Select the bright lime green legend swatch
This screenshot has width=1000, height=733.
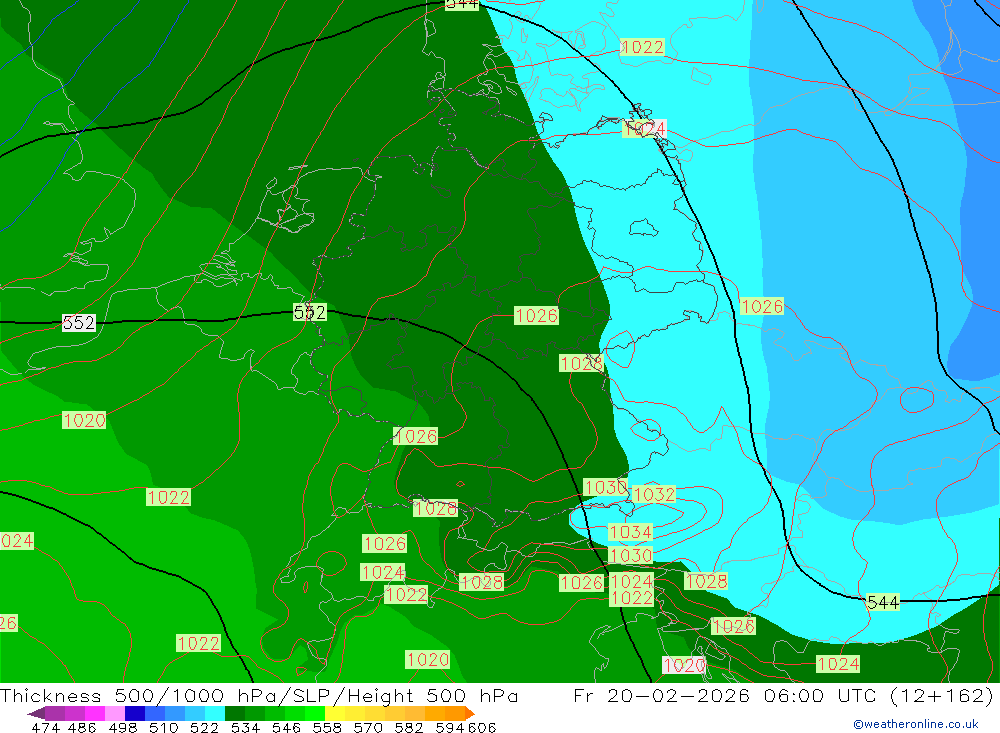tap(315, 713)
